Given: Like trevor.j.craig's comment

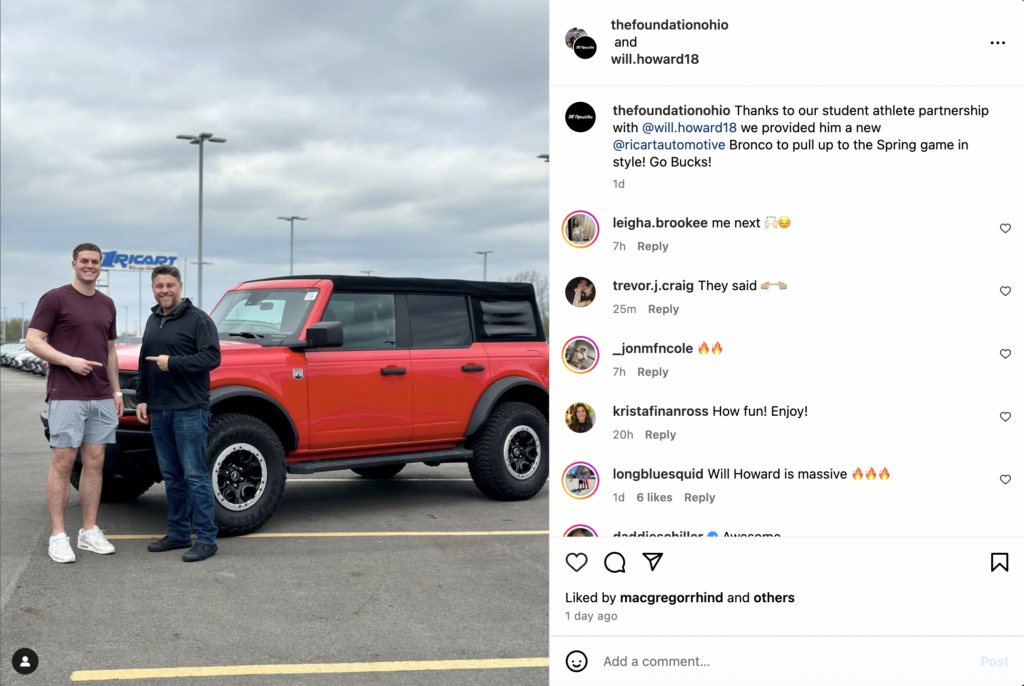Looking at the screenshot, I should [x=1005, y=291].
